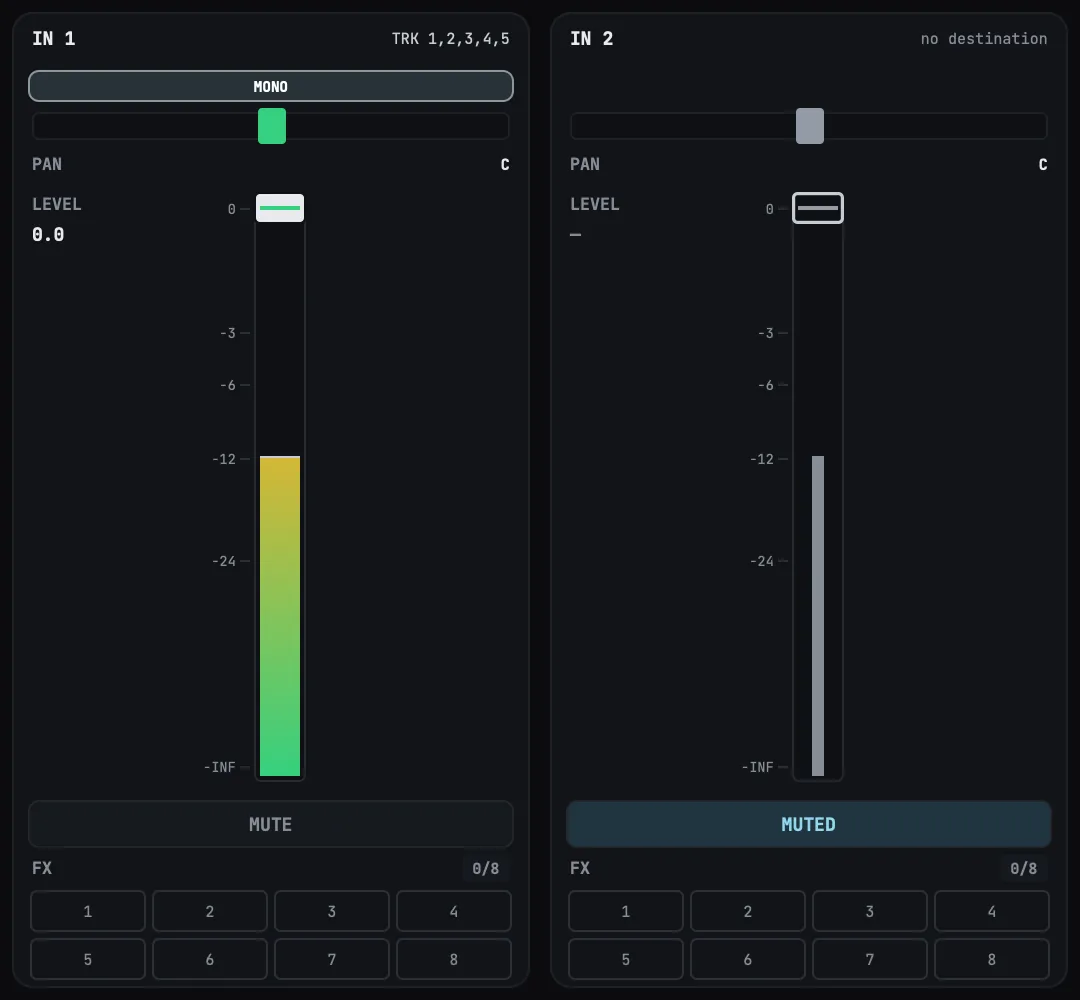Image resolution: width=1080 pixels, height=1000 pixels.
Task: Select FX slot 2 on IN 2
Action: [747, 911]
